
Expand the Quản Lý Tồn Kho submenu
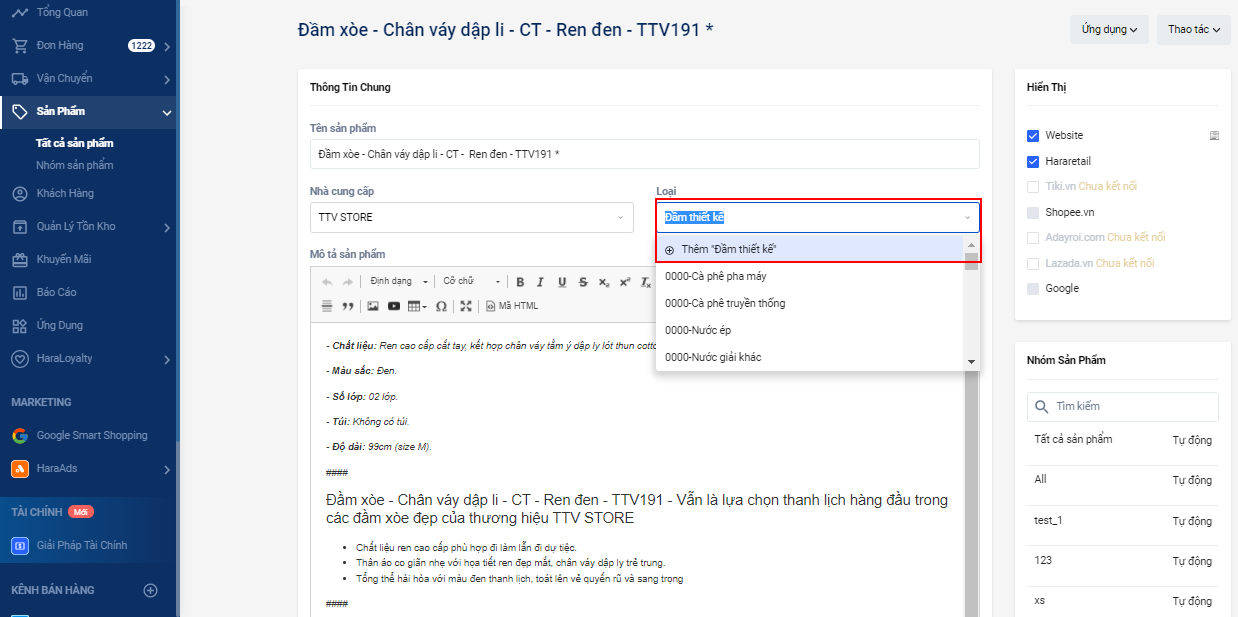point(167,227)
